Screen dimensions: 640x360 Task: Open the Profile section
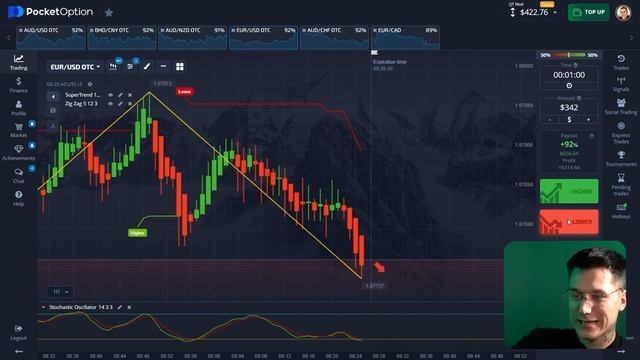[x=19, y=108]
